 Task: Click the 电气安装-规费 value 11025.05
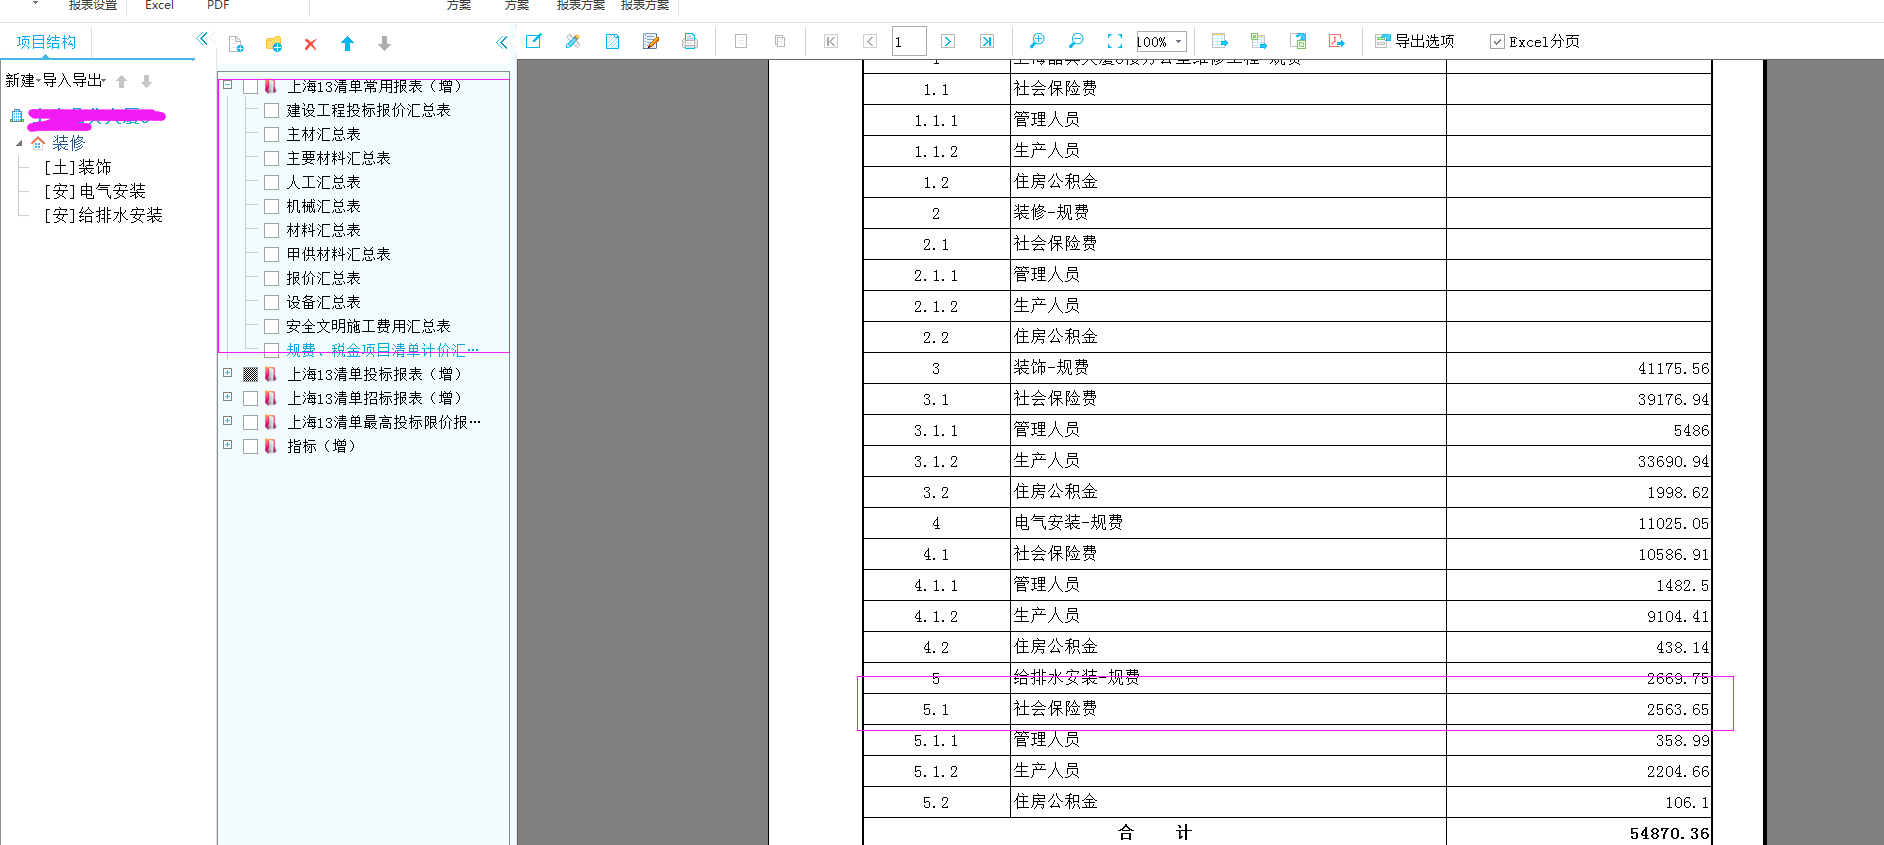(x=1673, y=523)
